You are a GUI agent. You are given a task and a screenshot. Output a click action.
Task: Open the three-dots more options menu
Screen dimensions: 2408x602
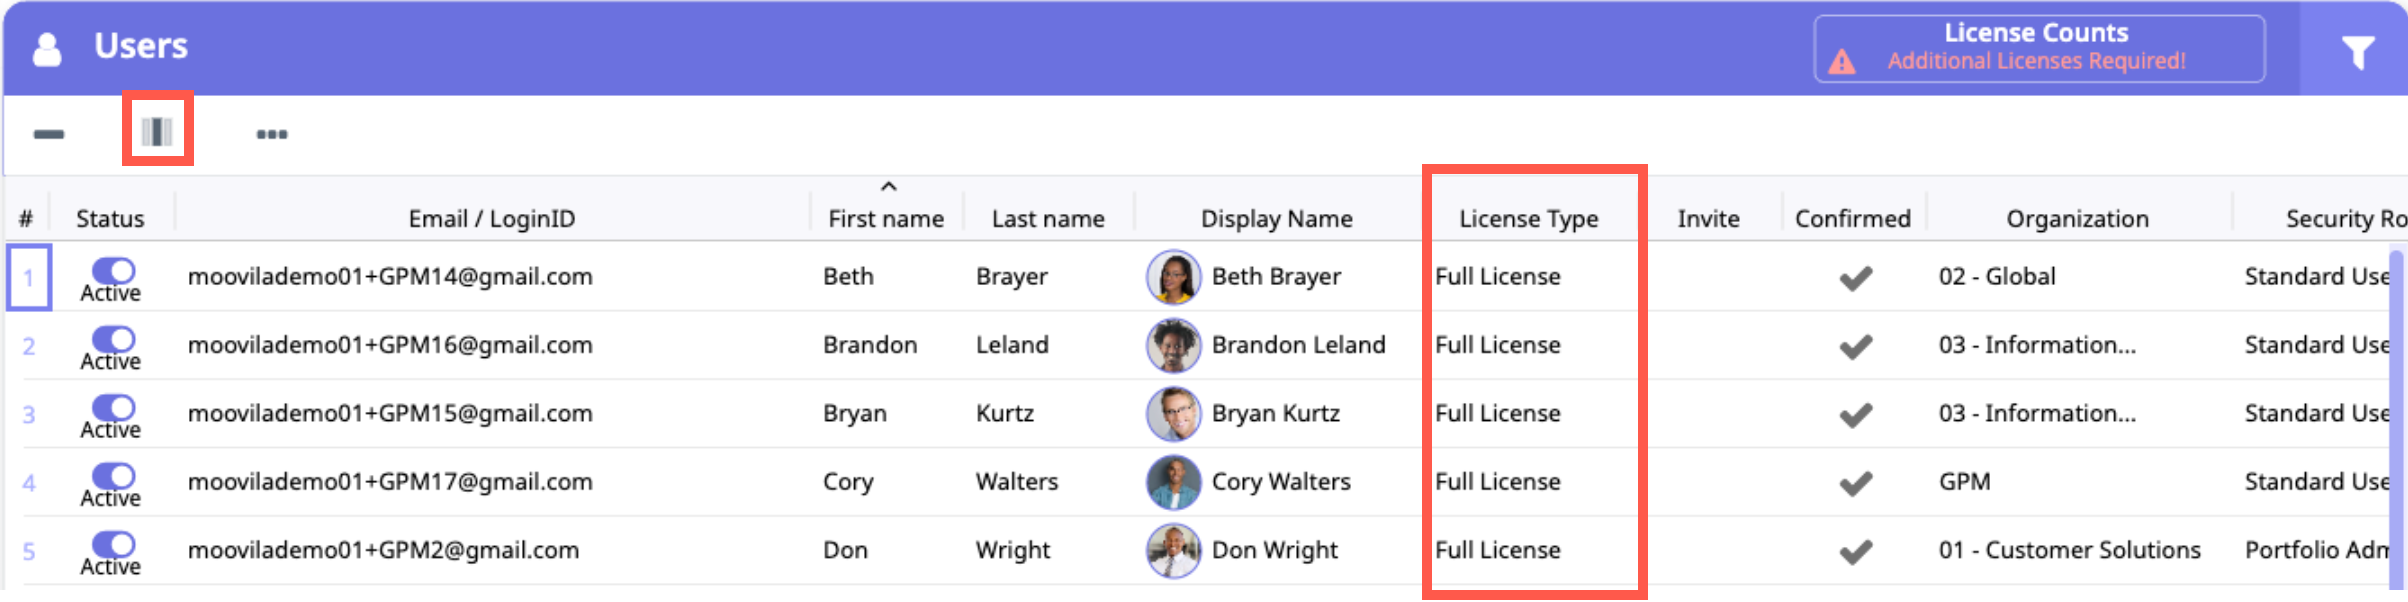(x=271, y=134)
